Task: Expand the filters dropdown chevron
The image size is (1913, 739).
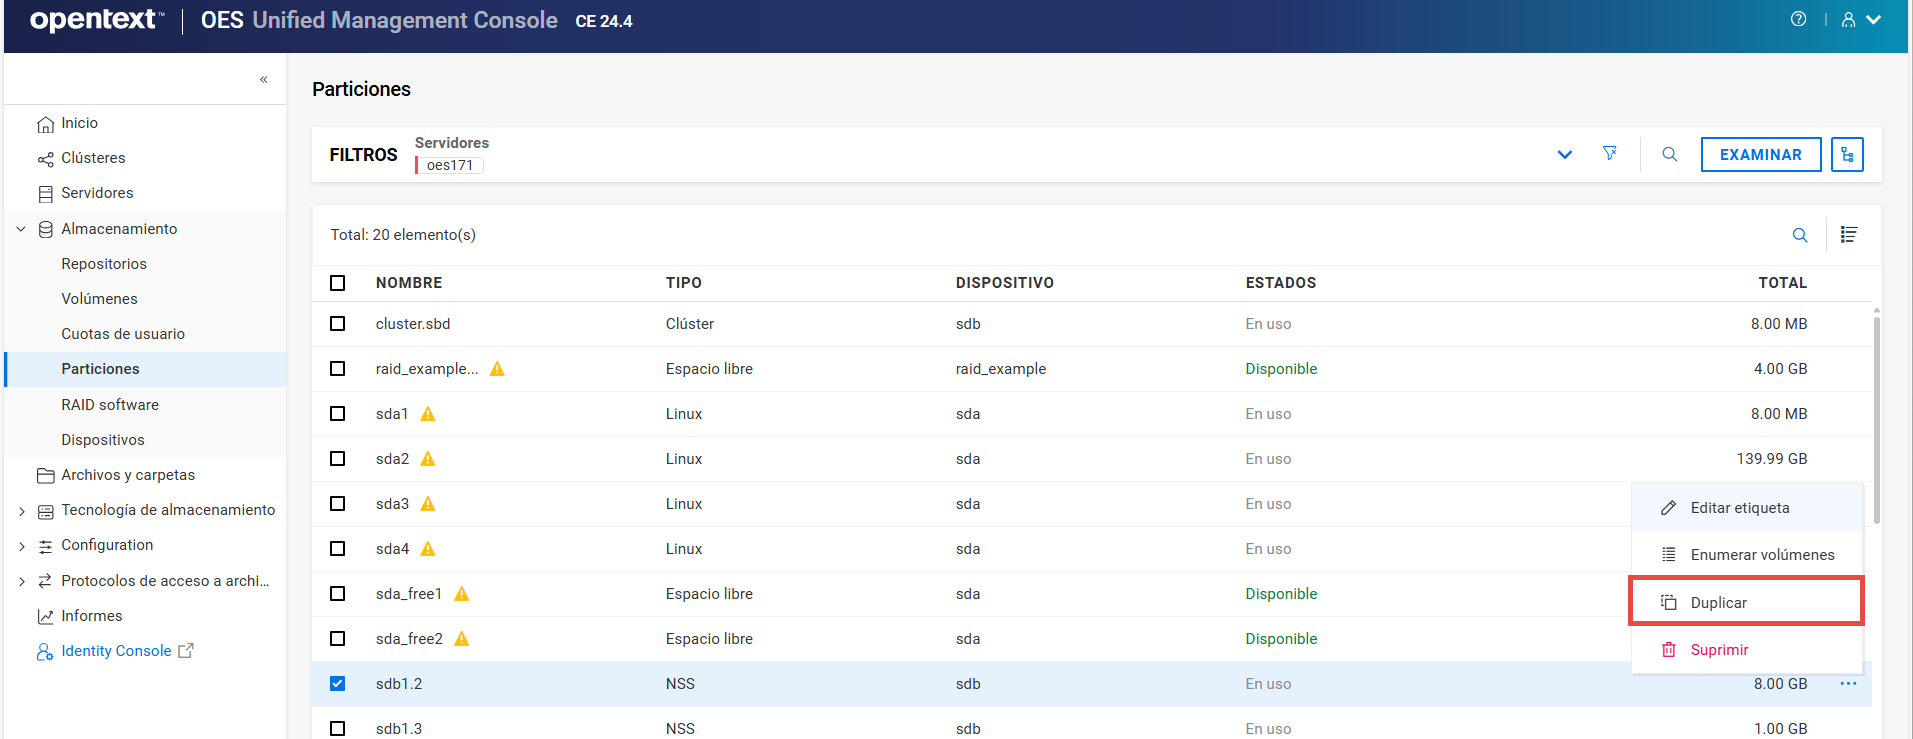Action: click(x=1564, y=155)
